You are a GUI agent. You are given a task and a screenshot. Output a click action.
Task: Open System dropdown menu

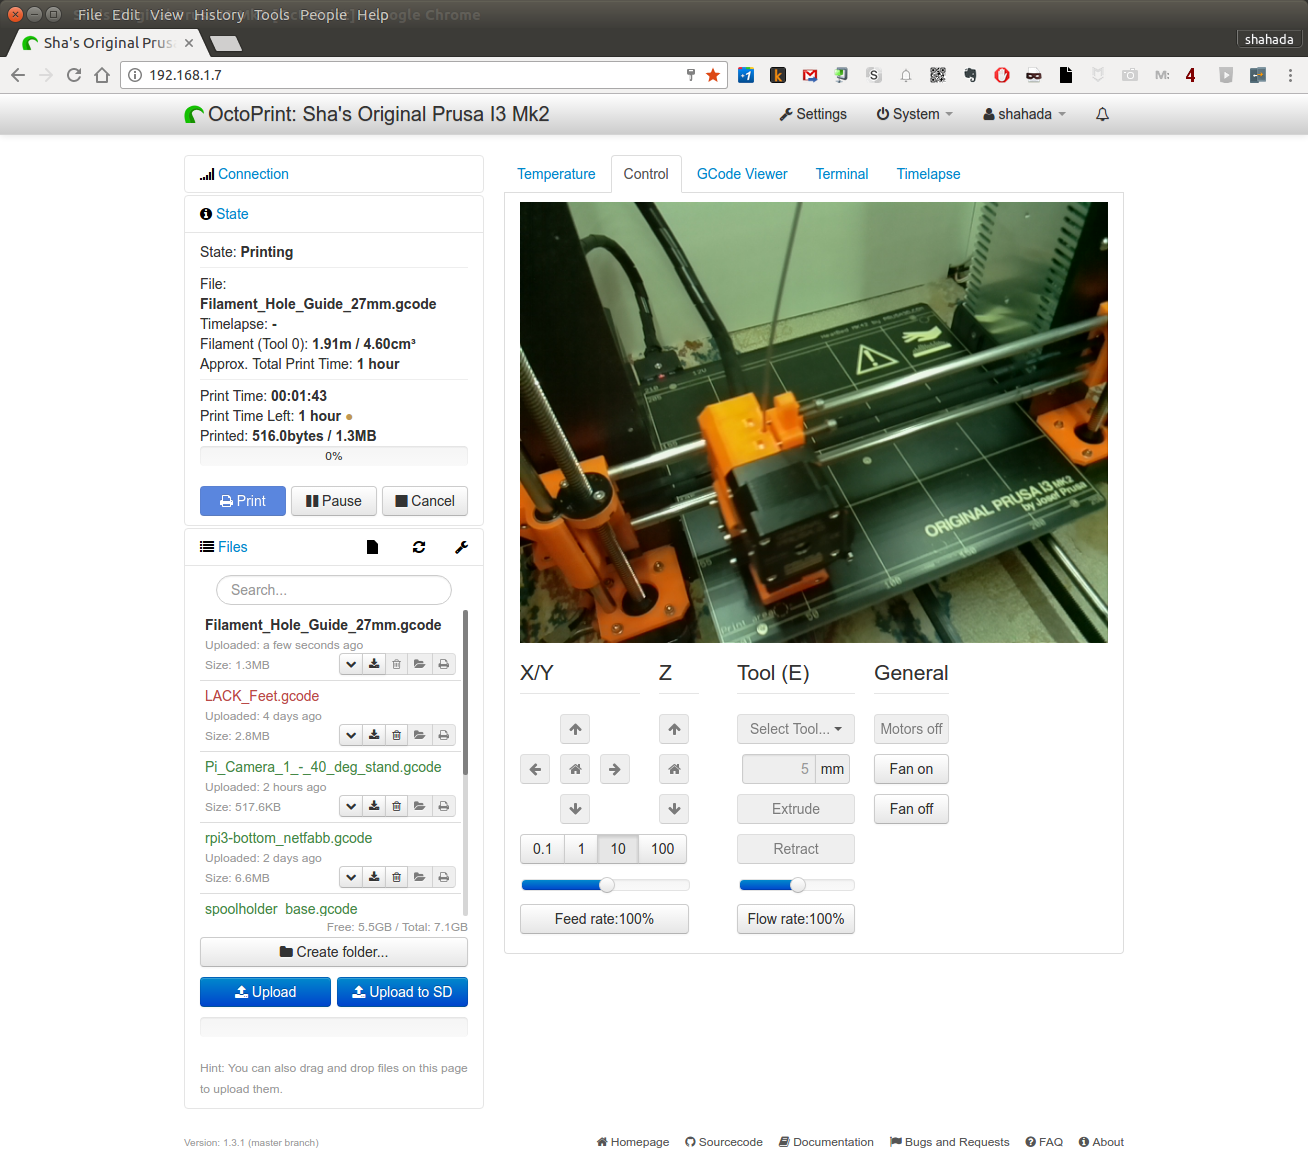tap(915, 114)
